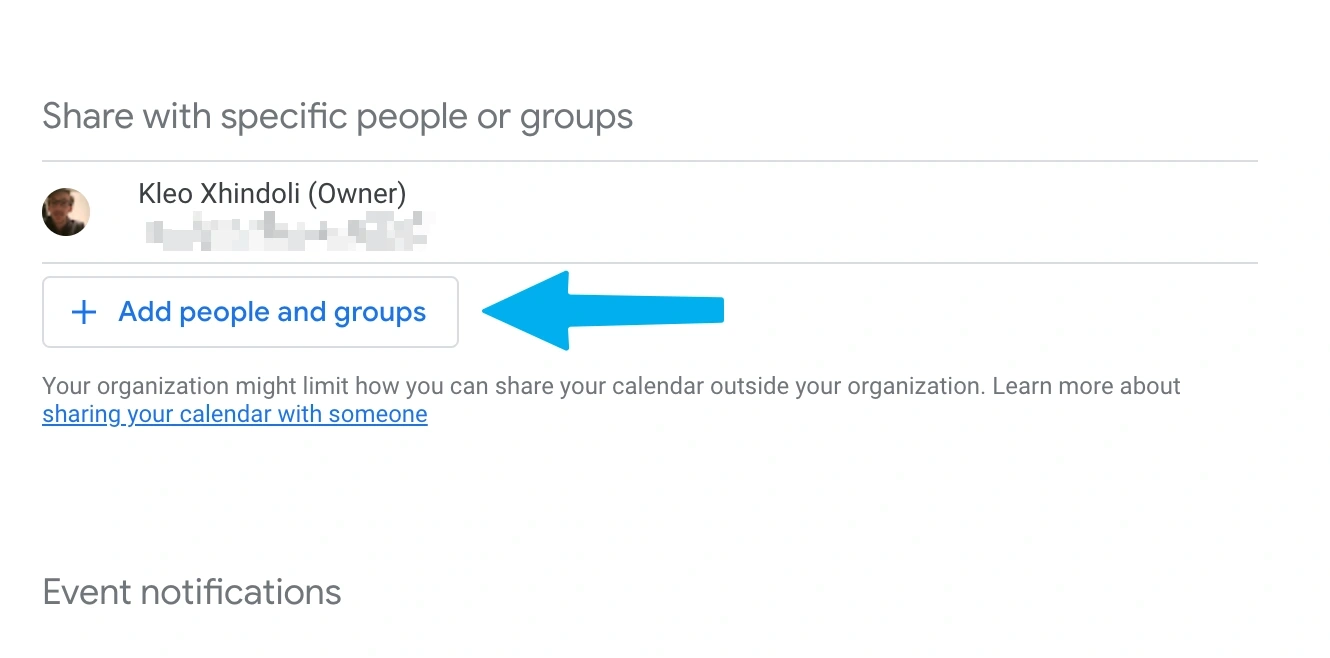Click the plus symbol before 'Add people'
1330x658 pixels.
82,312
